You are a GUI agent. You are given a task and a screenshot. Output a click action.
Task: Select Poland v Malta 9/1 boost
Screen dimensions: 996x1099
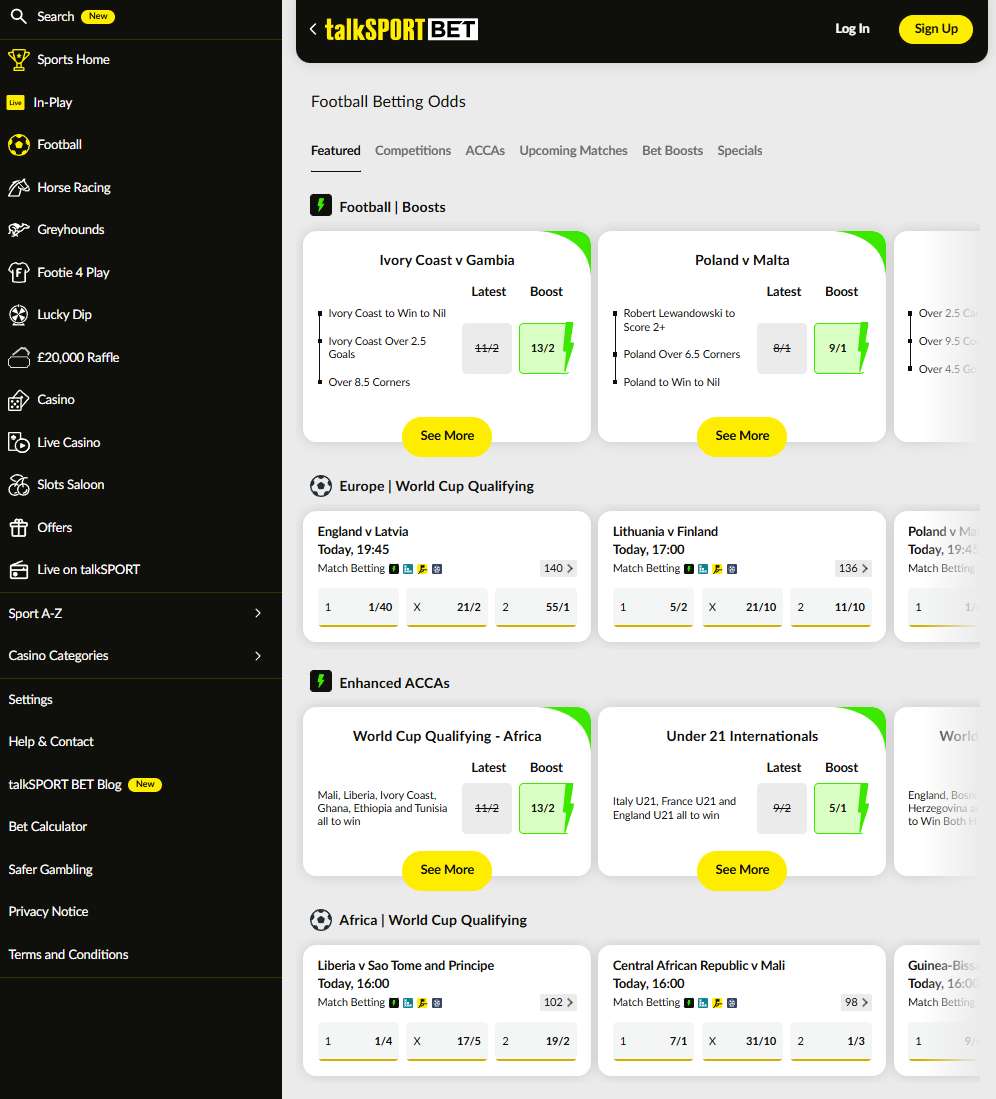840,348
